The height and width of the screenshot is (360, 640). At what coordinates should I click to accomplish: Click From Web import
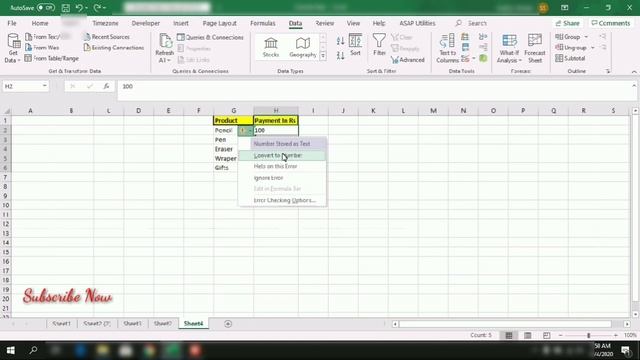(42, 47)
